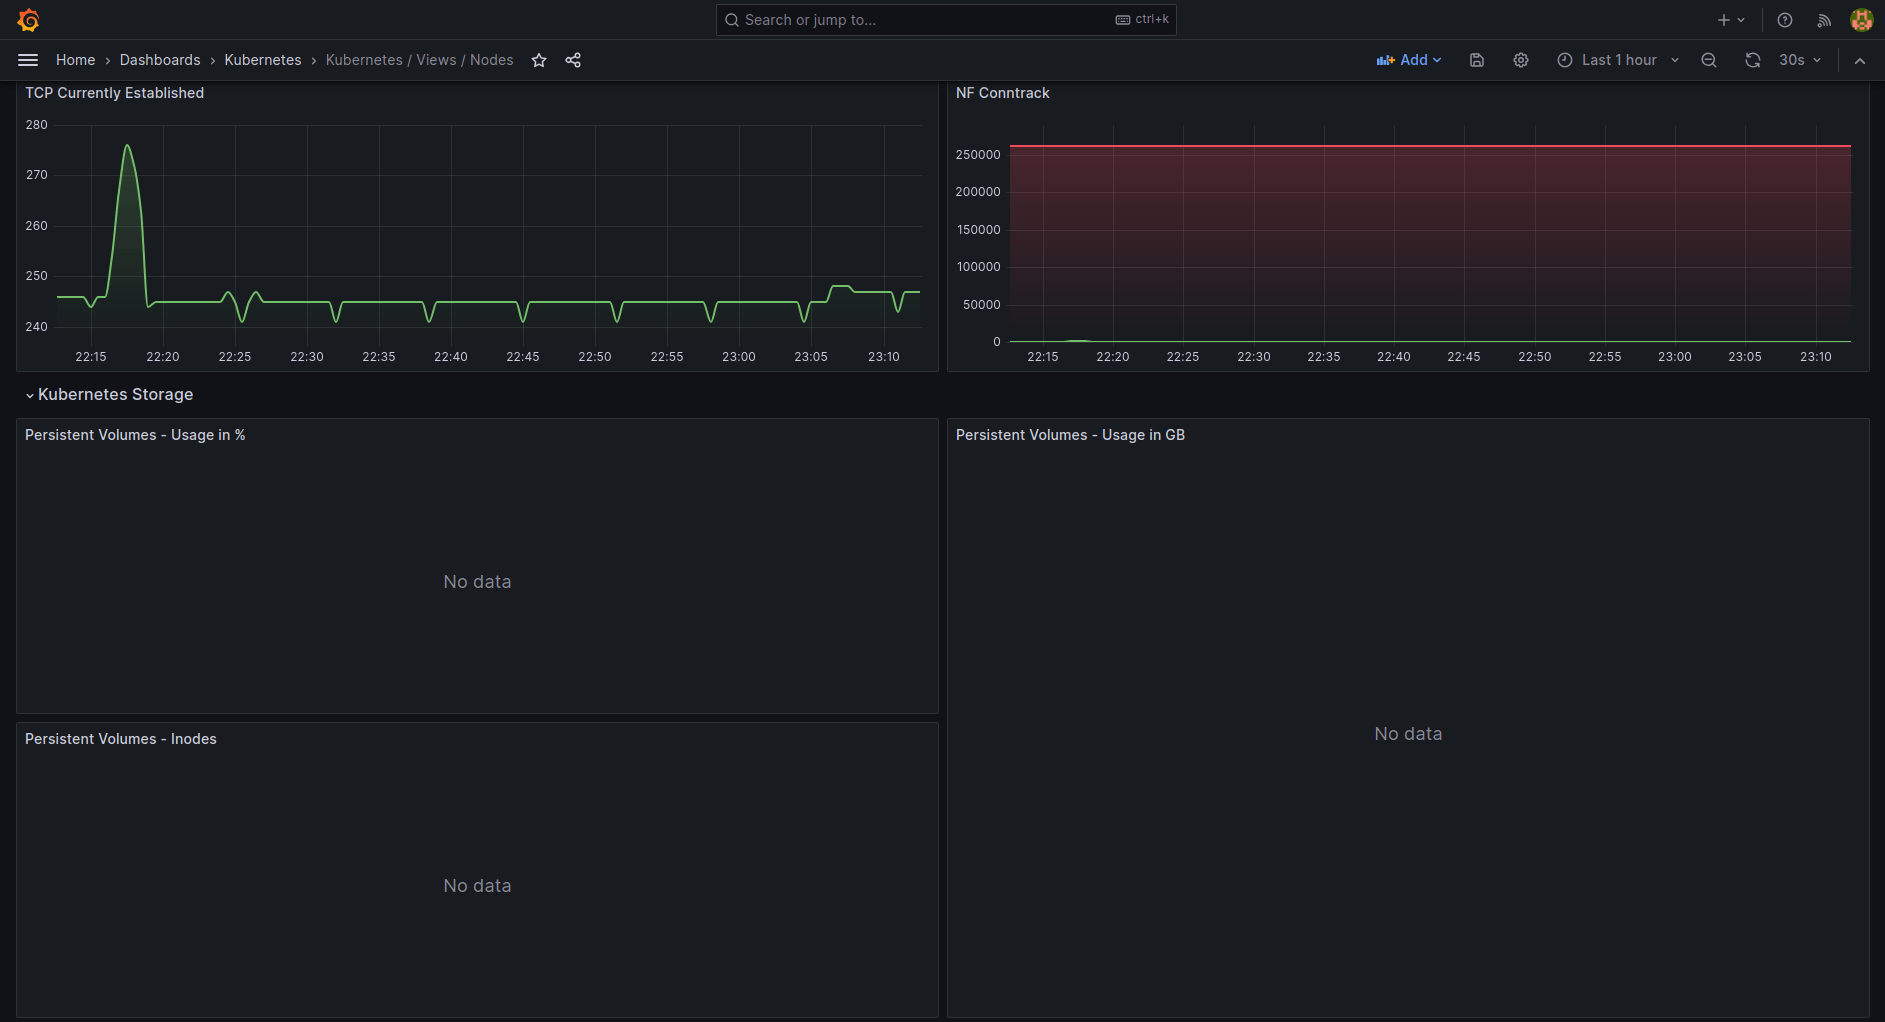Image resolution: width=1885 pixels, height=1022 pixels.
Task: Collapse the kiosk/exit view caret
Action: pyautogui.click(x=1860, y=60)
